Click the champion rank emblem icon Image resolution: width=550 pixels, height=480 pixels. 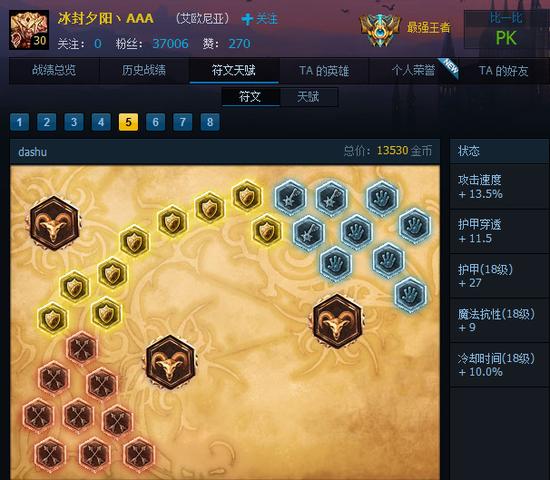click(380, 30)
